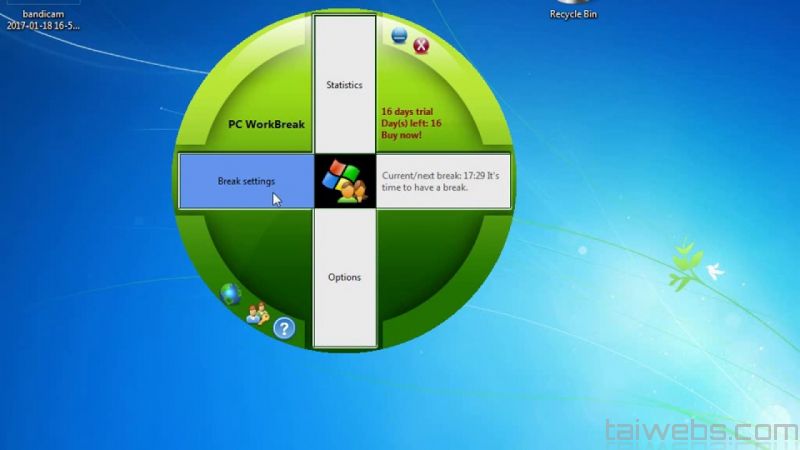Minimize the widget with blue round button
Screen dimensions: 800x450
tap(400, 36)
